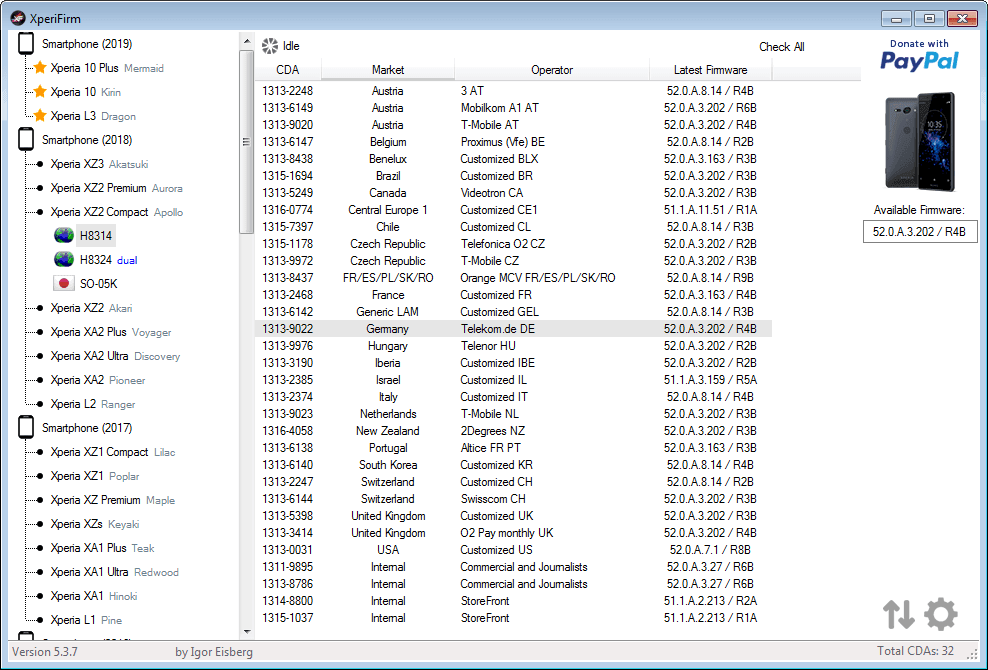Select the H8314 model
This screenshot has width=988, height=670.
[x=96, y=236]
